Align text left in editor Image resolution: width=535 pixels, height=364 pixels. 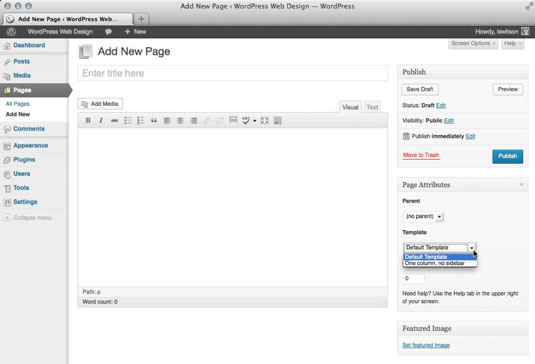pyautogui.click(x=167, y=120)
